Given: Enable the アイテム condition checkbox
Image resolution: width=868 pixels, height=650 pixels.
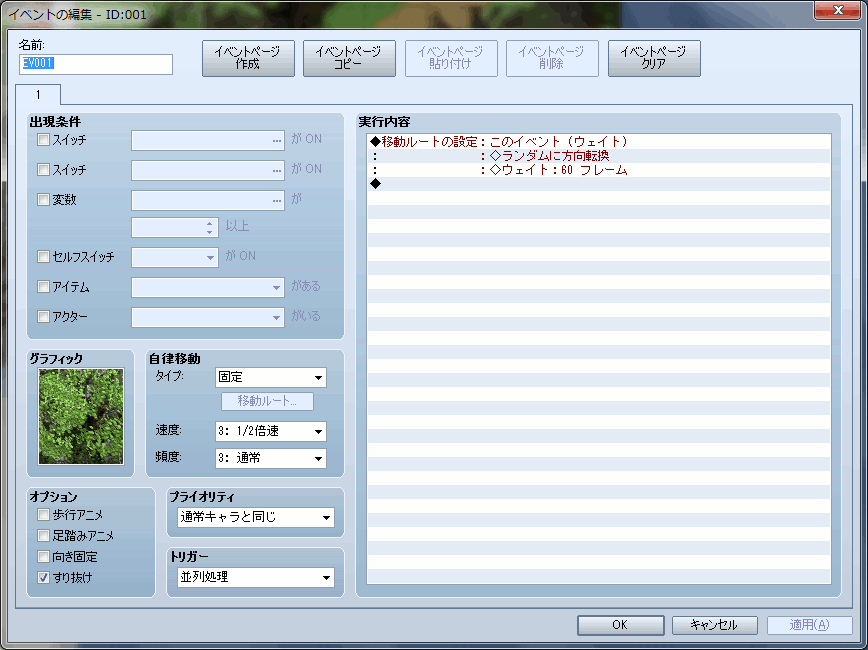Looking at the screenshot, I should [43, 287].
